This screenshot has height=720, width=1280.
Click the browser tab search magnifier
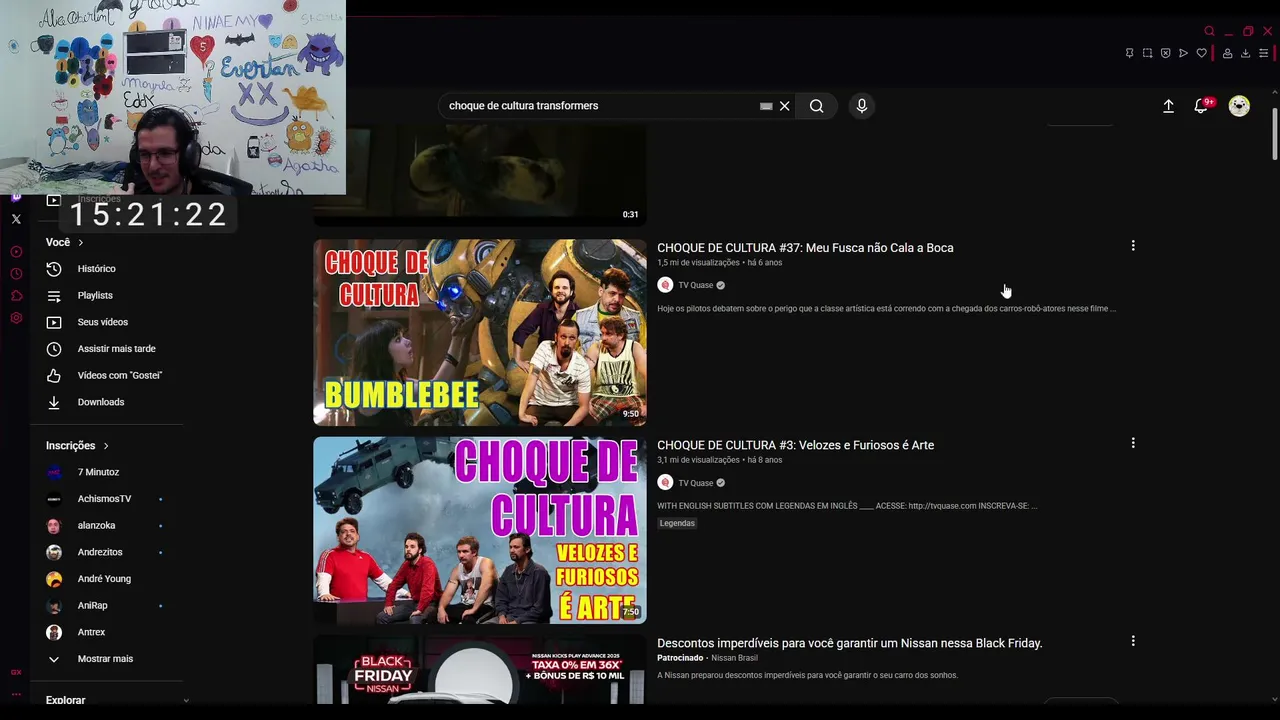(x=1209, y=31)
